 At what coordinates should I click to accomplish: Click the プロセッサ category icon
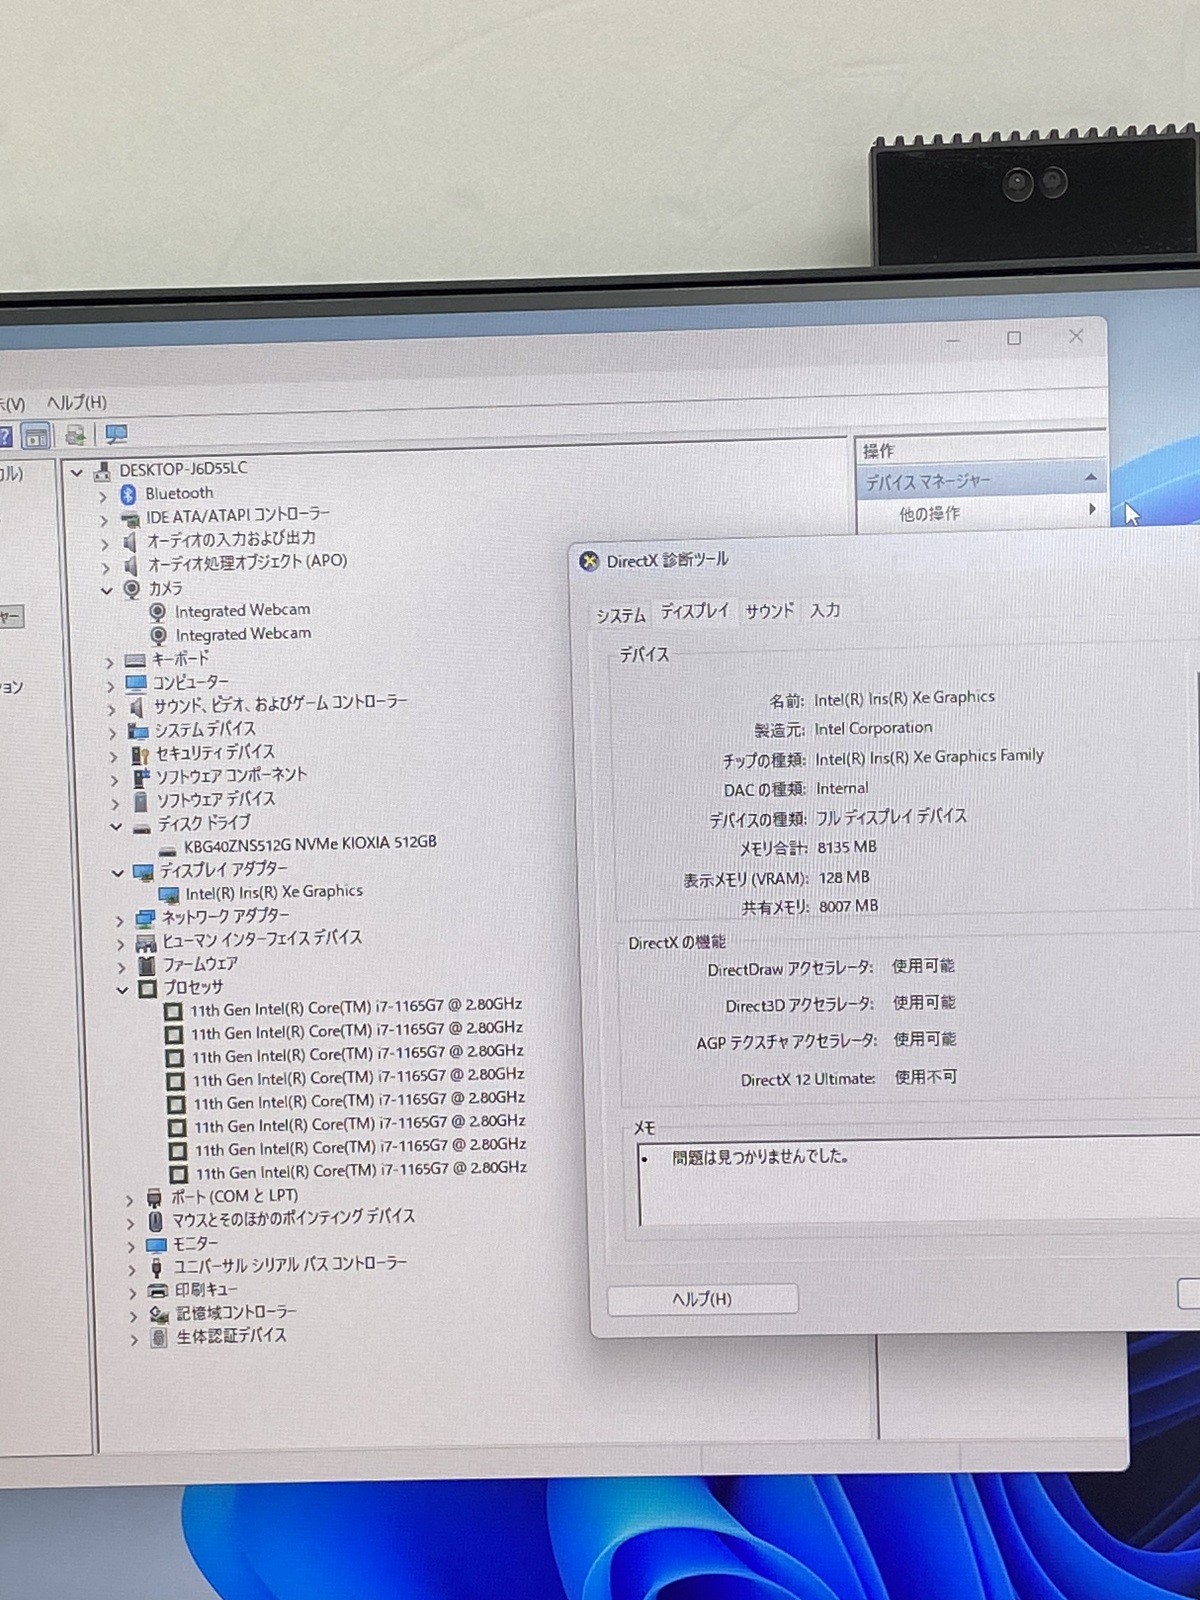[148, 988]
